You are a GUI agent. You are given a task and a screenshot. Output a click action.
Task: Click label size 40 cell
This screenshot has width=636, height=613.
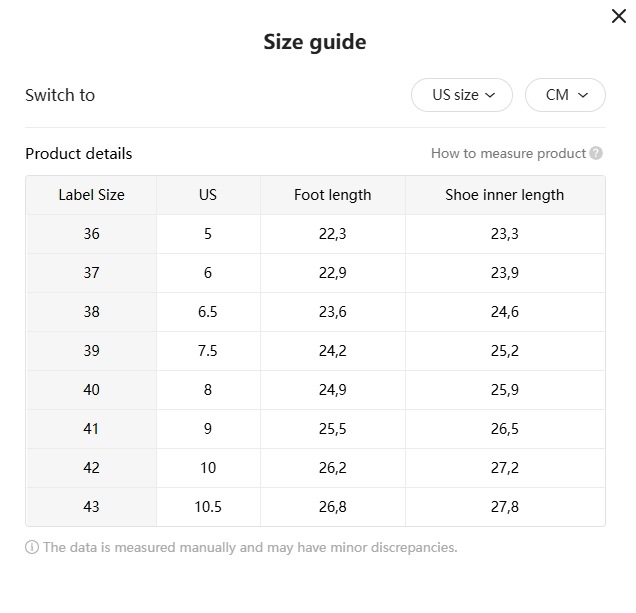[x=91, y=390]
